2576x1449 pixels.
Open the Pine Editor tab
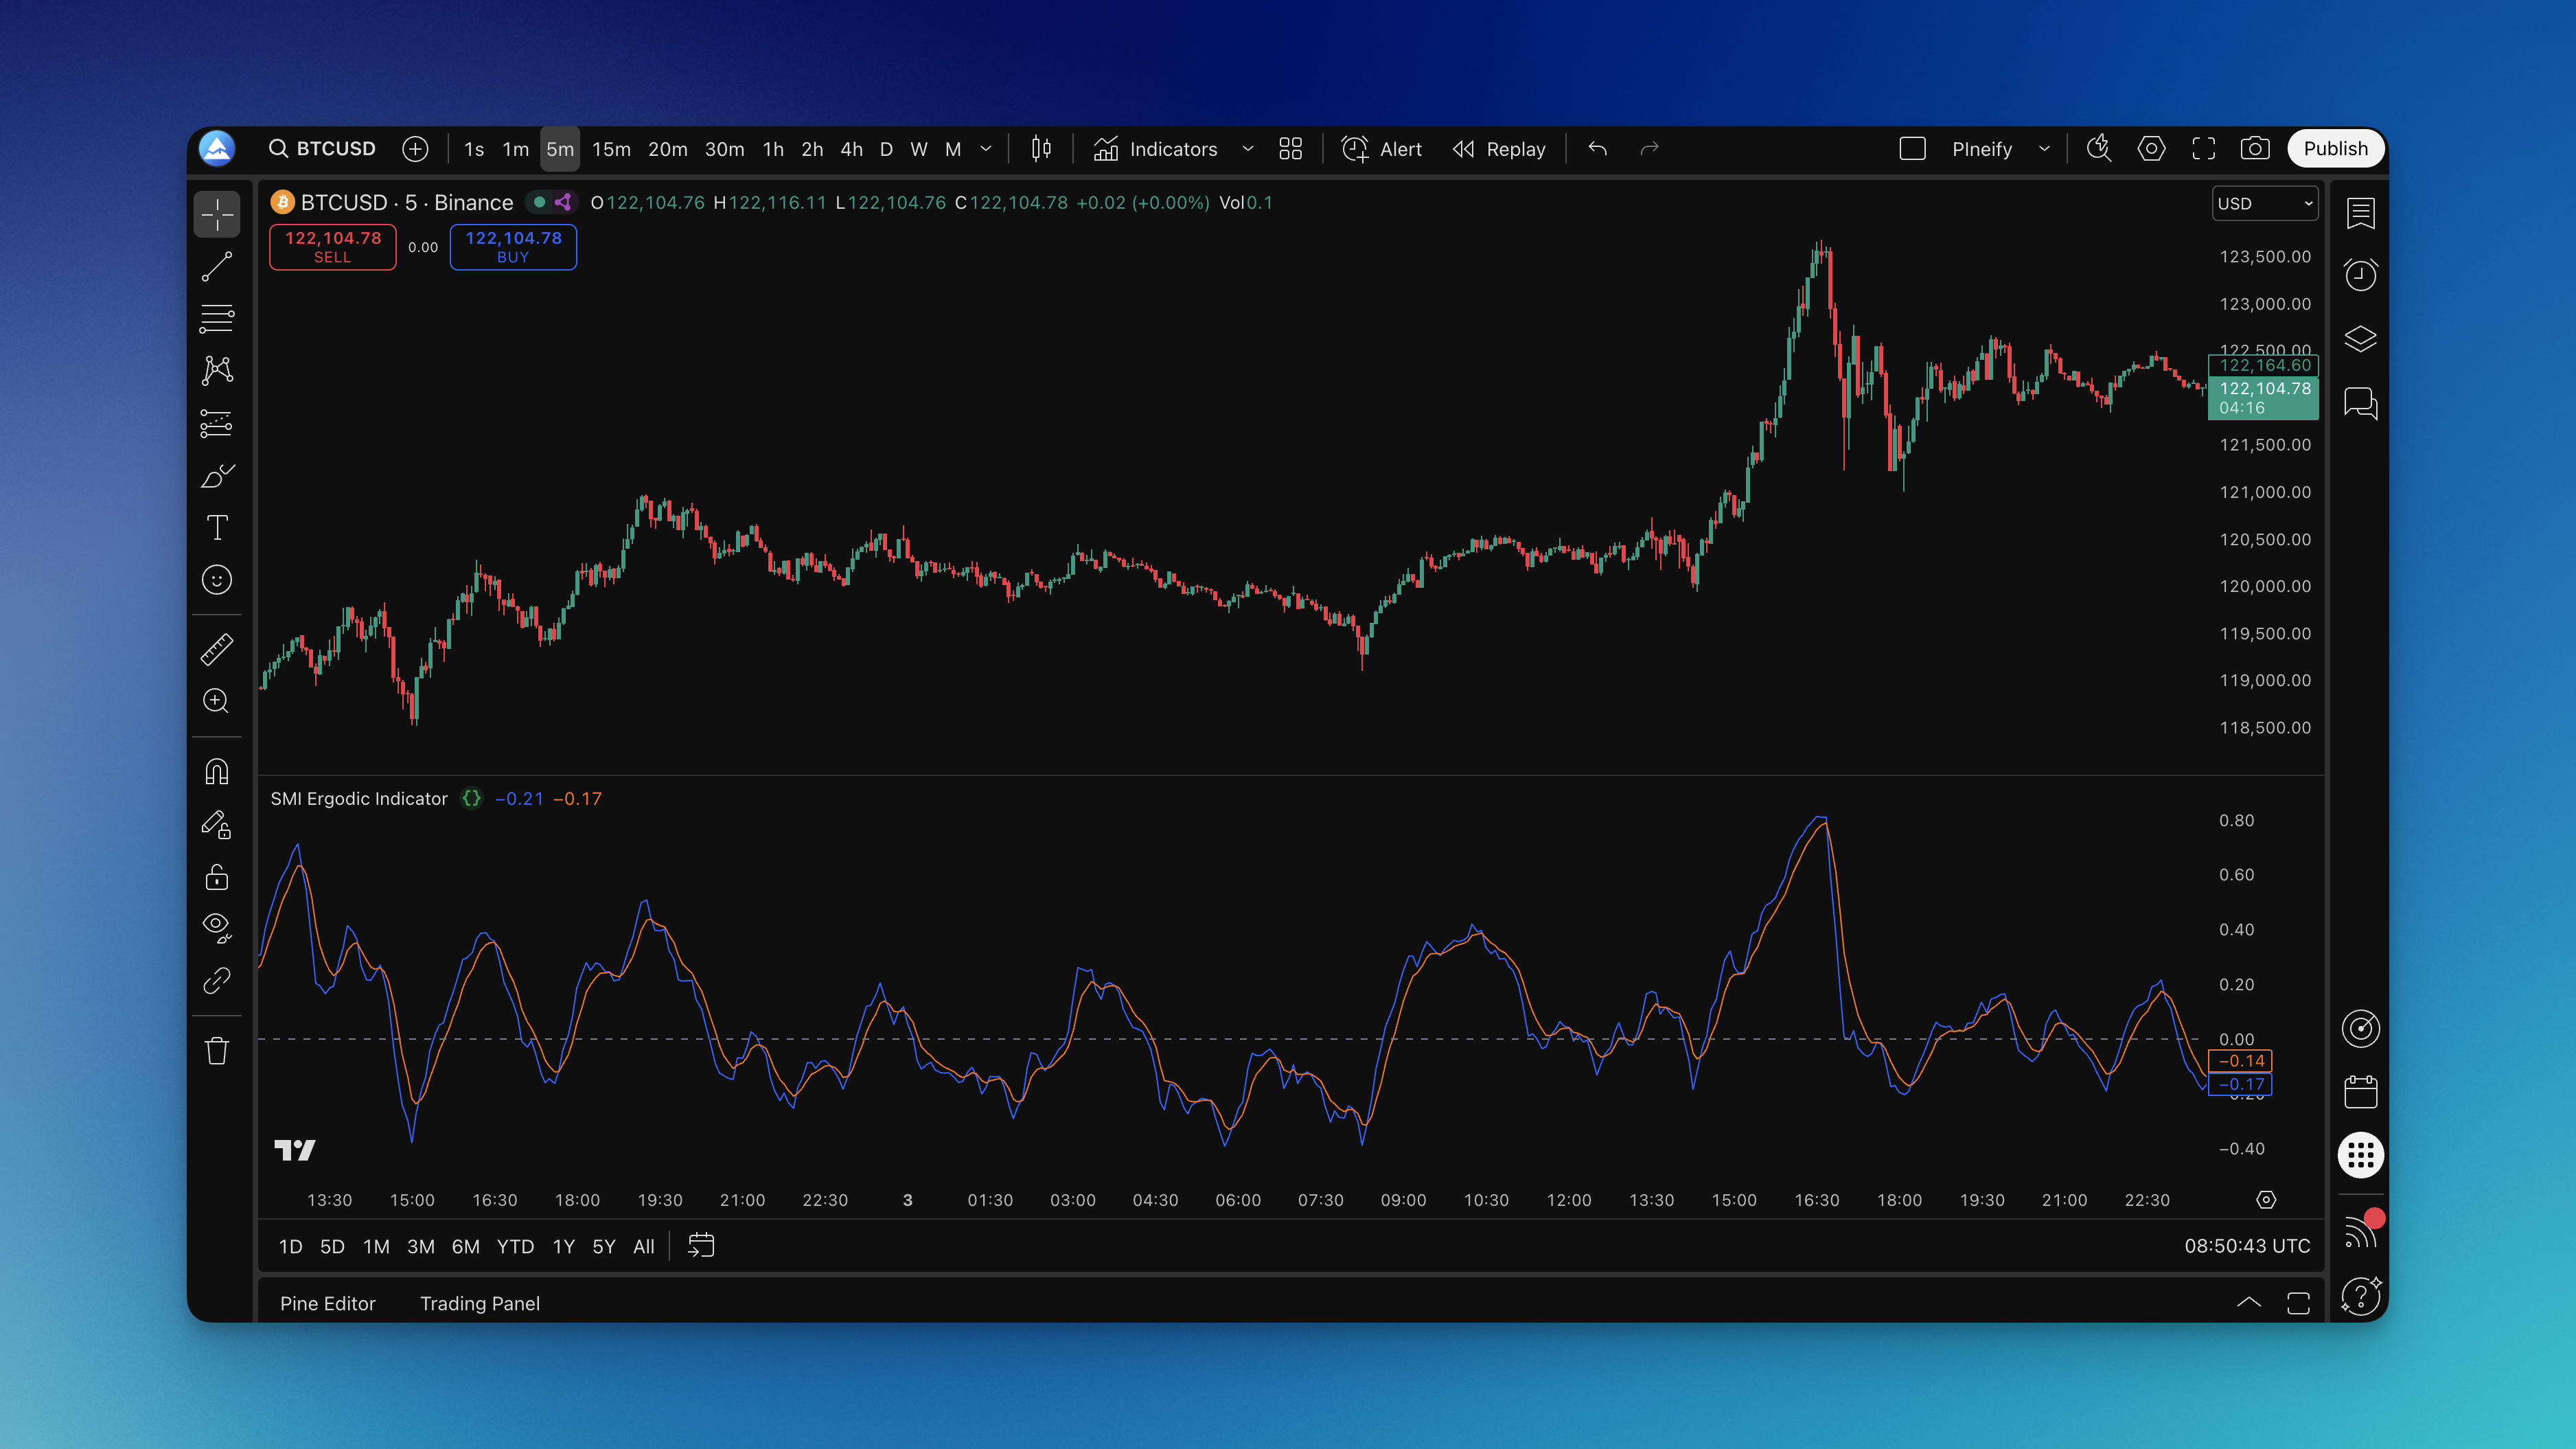coord(327,1303)
